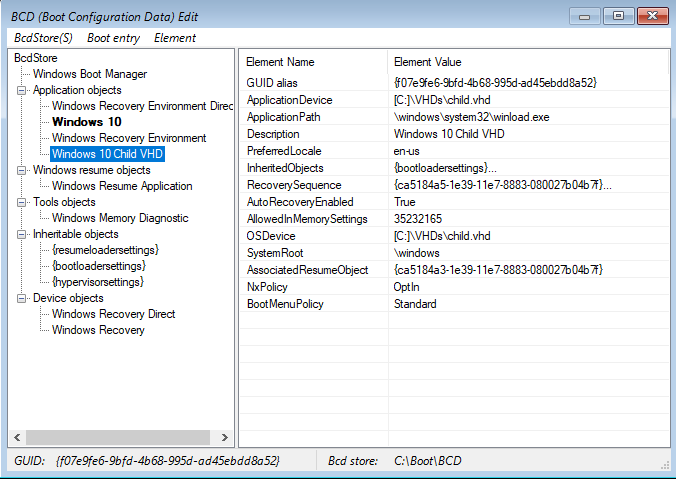Select Windows Boot Manager in tree
The height and width of the screenshot is (479, 676).
click(x=90, y=74)
